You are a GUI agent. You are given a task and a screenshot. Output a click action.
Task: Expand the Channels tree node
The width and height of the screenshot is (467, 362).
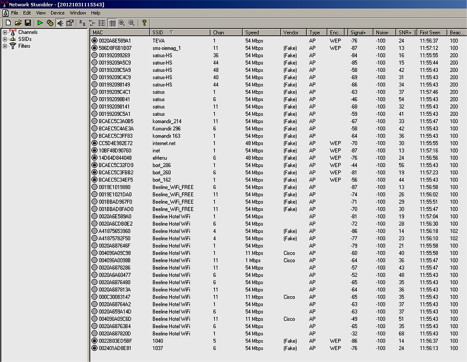(5, 32)
